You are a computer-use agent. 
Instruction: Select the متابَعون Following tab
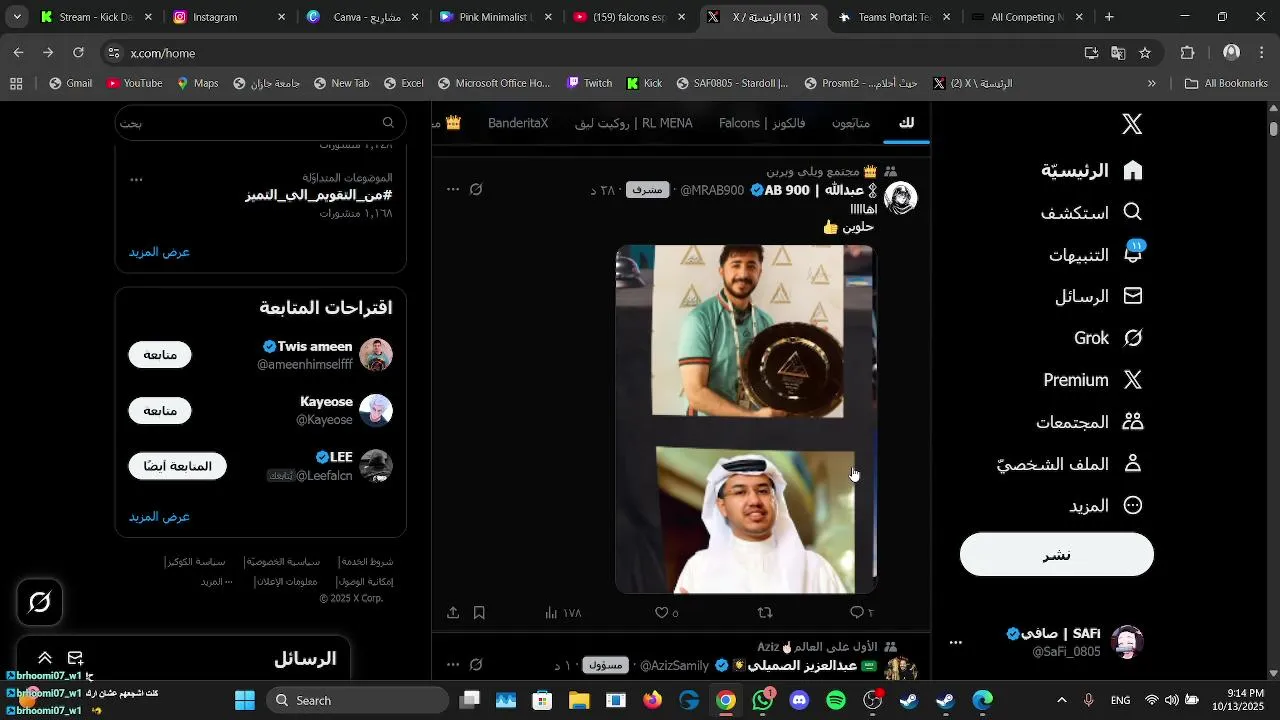coord(851,123)
